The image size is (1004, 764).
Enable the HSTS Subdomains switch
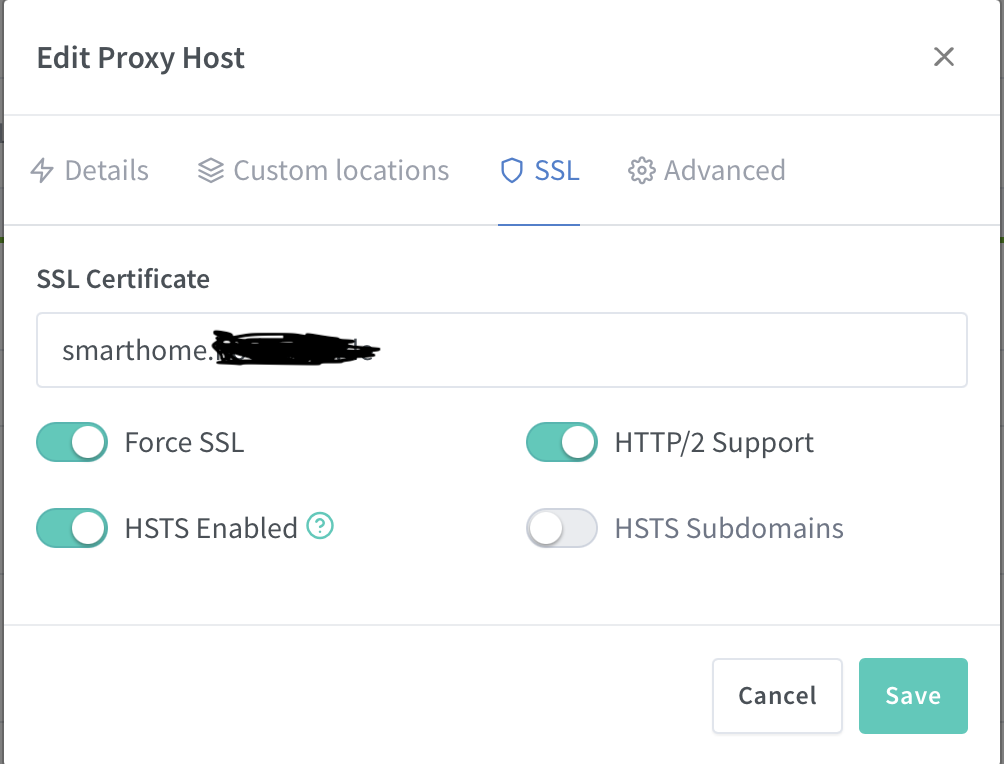562,528
